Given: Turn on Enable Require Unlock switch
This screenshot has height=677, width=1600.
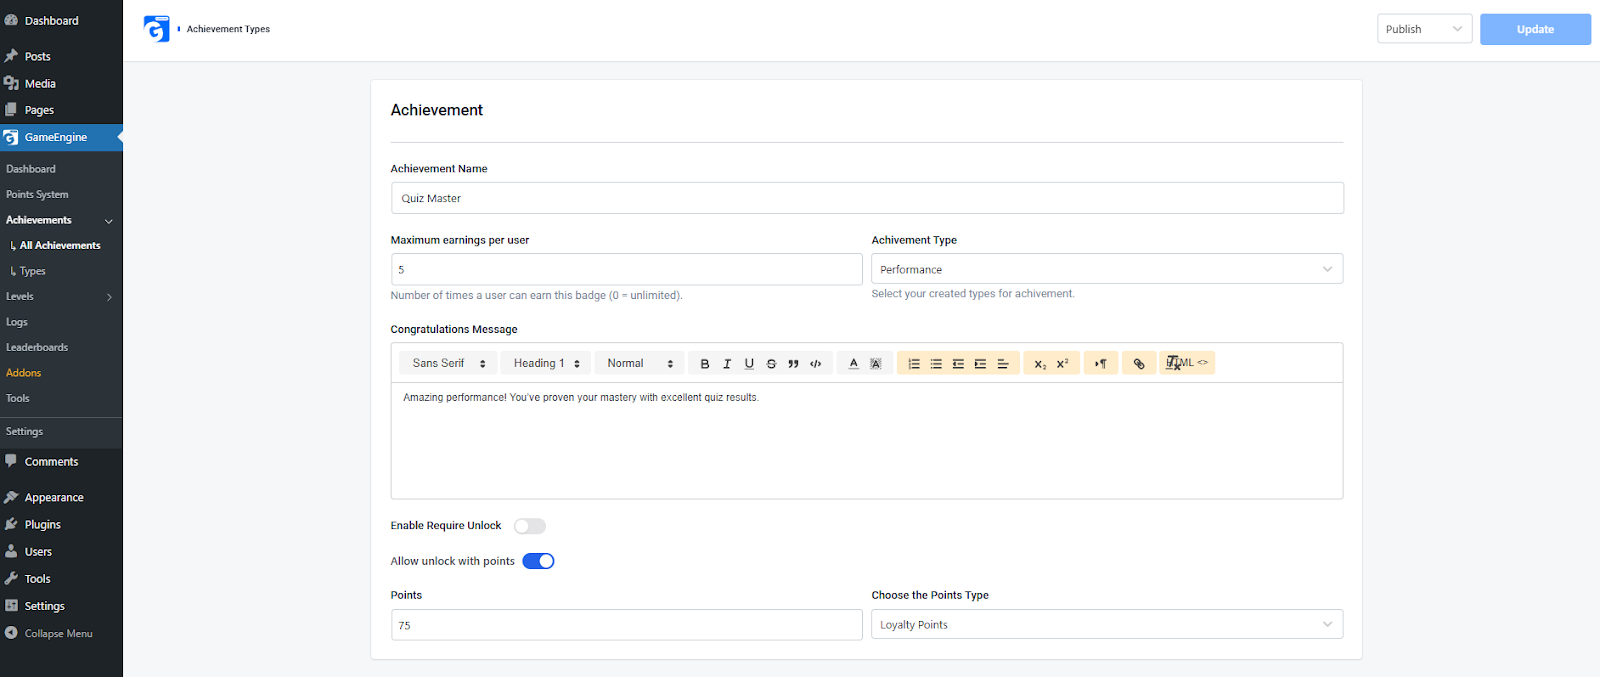Looking at the screenshot, I should click(x=530, y=526).
